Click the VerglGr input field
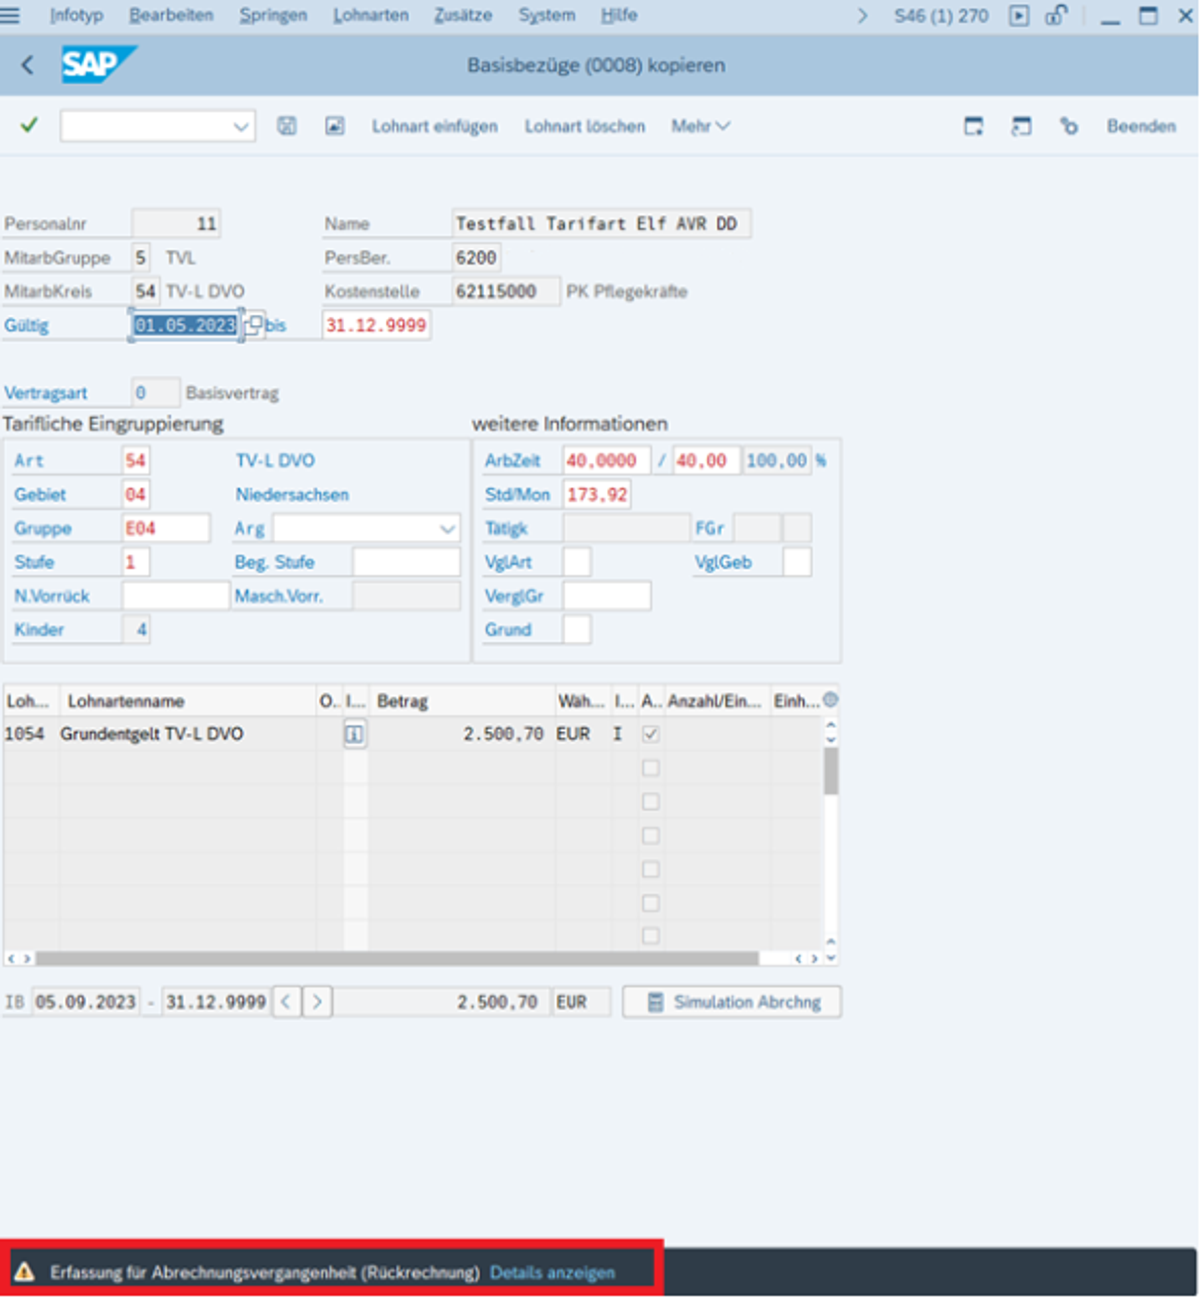 click(x=607, y=596)
